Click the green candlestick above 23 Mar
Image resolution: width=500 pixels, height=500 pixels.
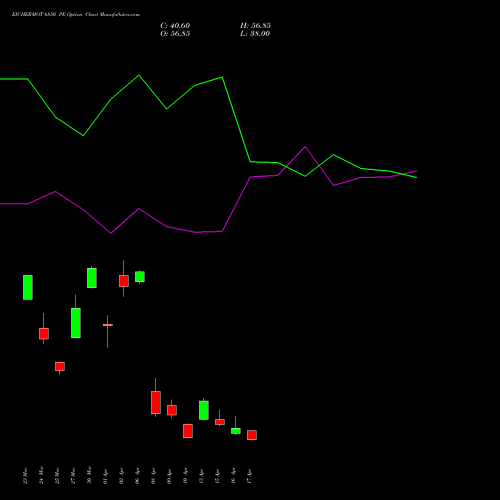(28, 287)
